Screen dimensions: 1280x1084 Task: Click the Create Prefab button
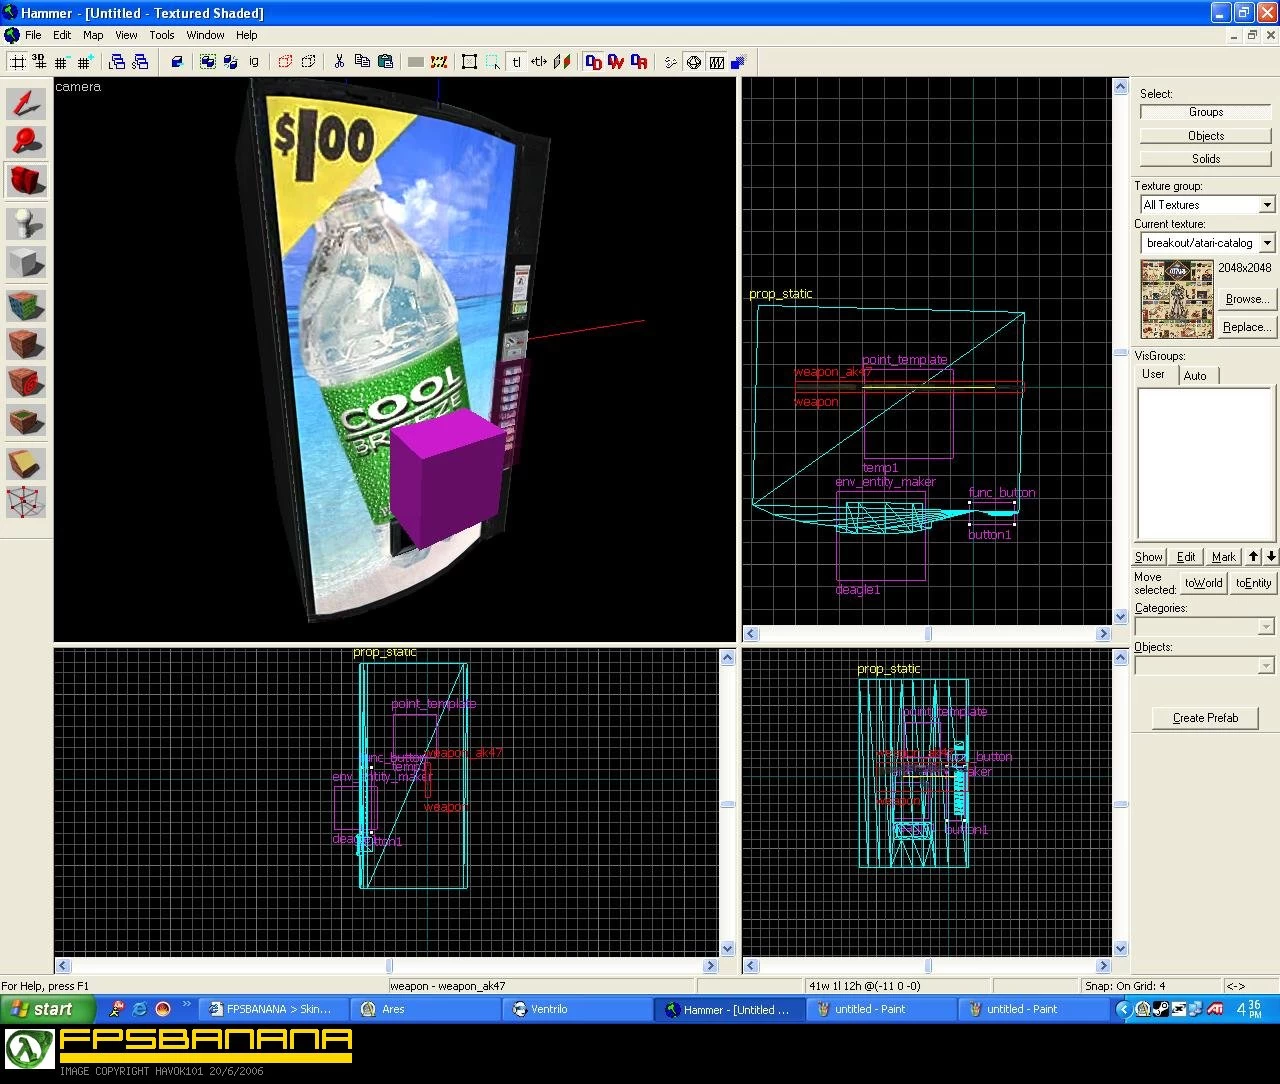point(1206,718)
